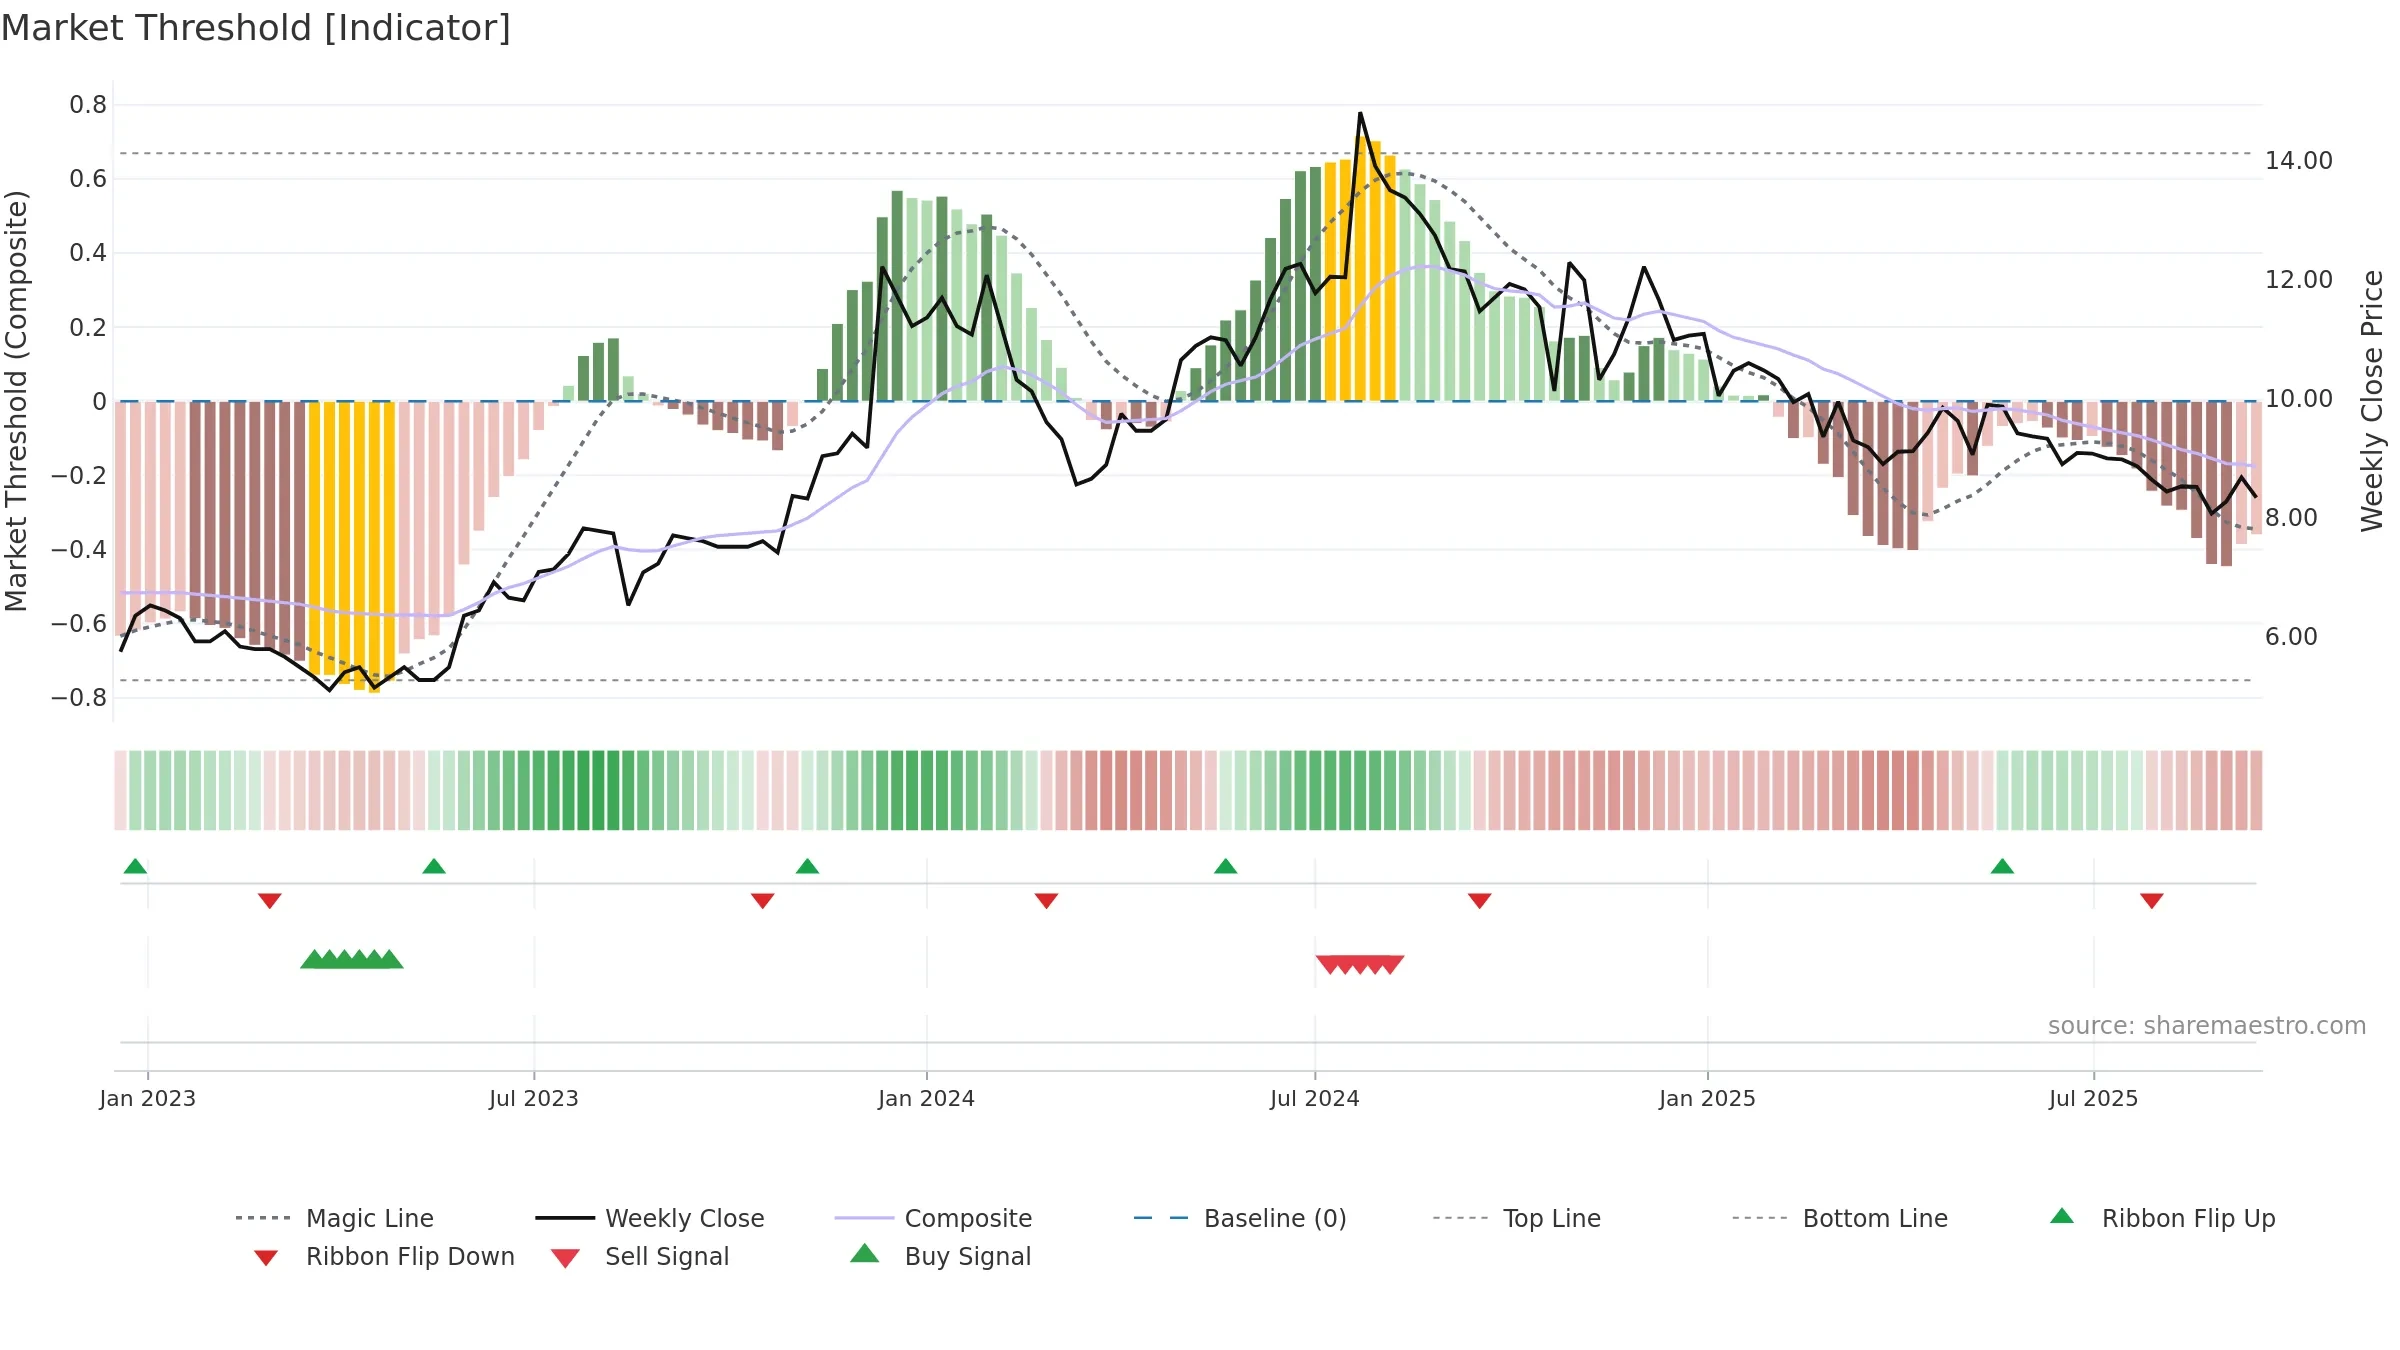The image size is (2400, 1350).
Task: Click the 'source: sharemaestro.com' attribution
Action: tap(2207, 1025)
